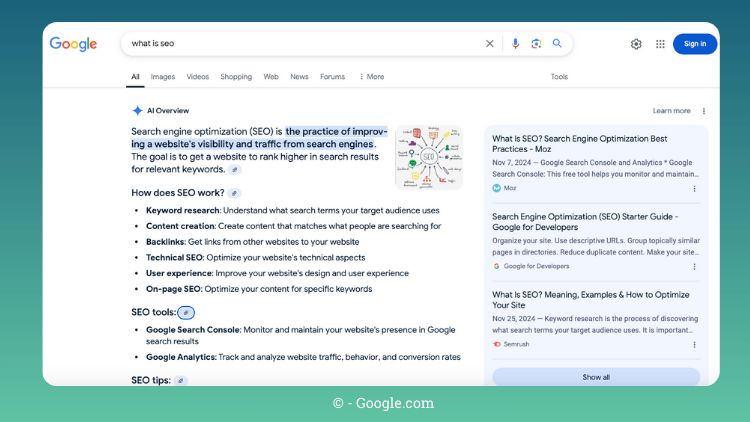Switch to the News tab

[x=299, y=77]
